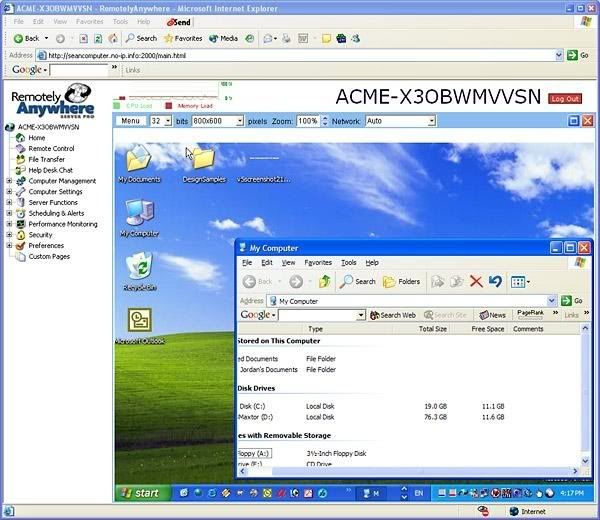Open the Help Desk Chat item
This screenshot has width=600, height=520.
49,170
